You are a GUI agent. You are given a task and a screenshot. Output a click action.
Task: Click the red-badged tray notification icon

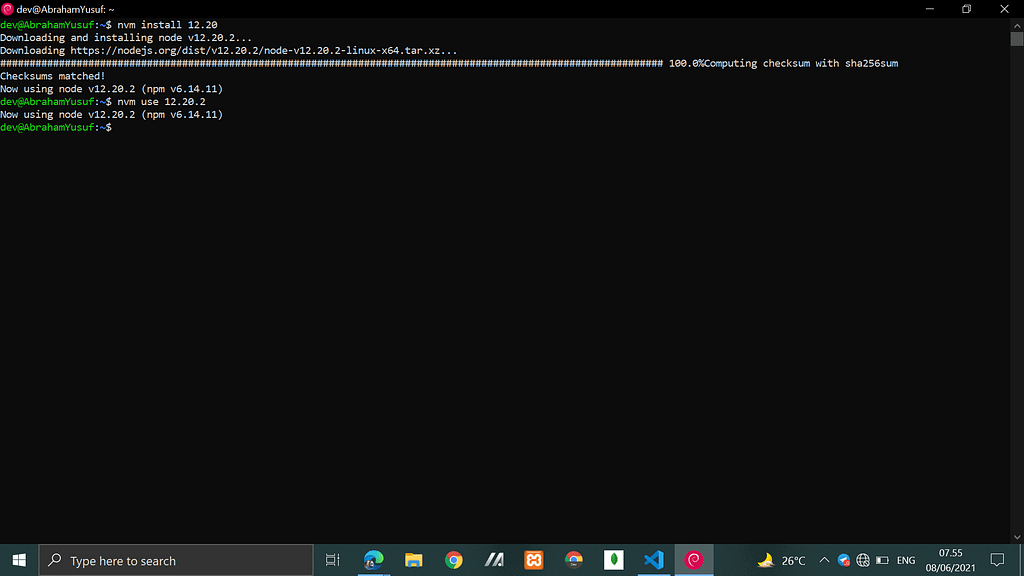point(844,560)
